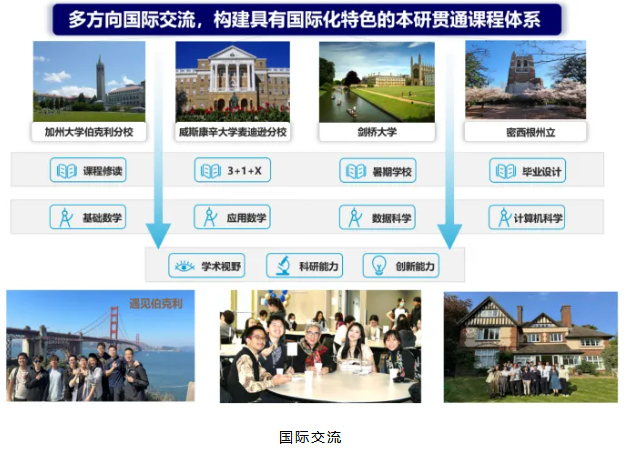The width and height of the screenshot is (632, 449).
Task: Click the book icon beside 课程修读
Action: click(x=66, y=172)
